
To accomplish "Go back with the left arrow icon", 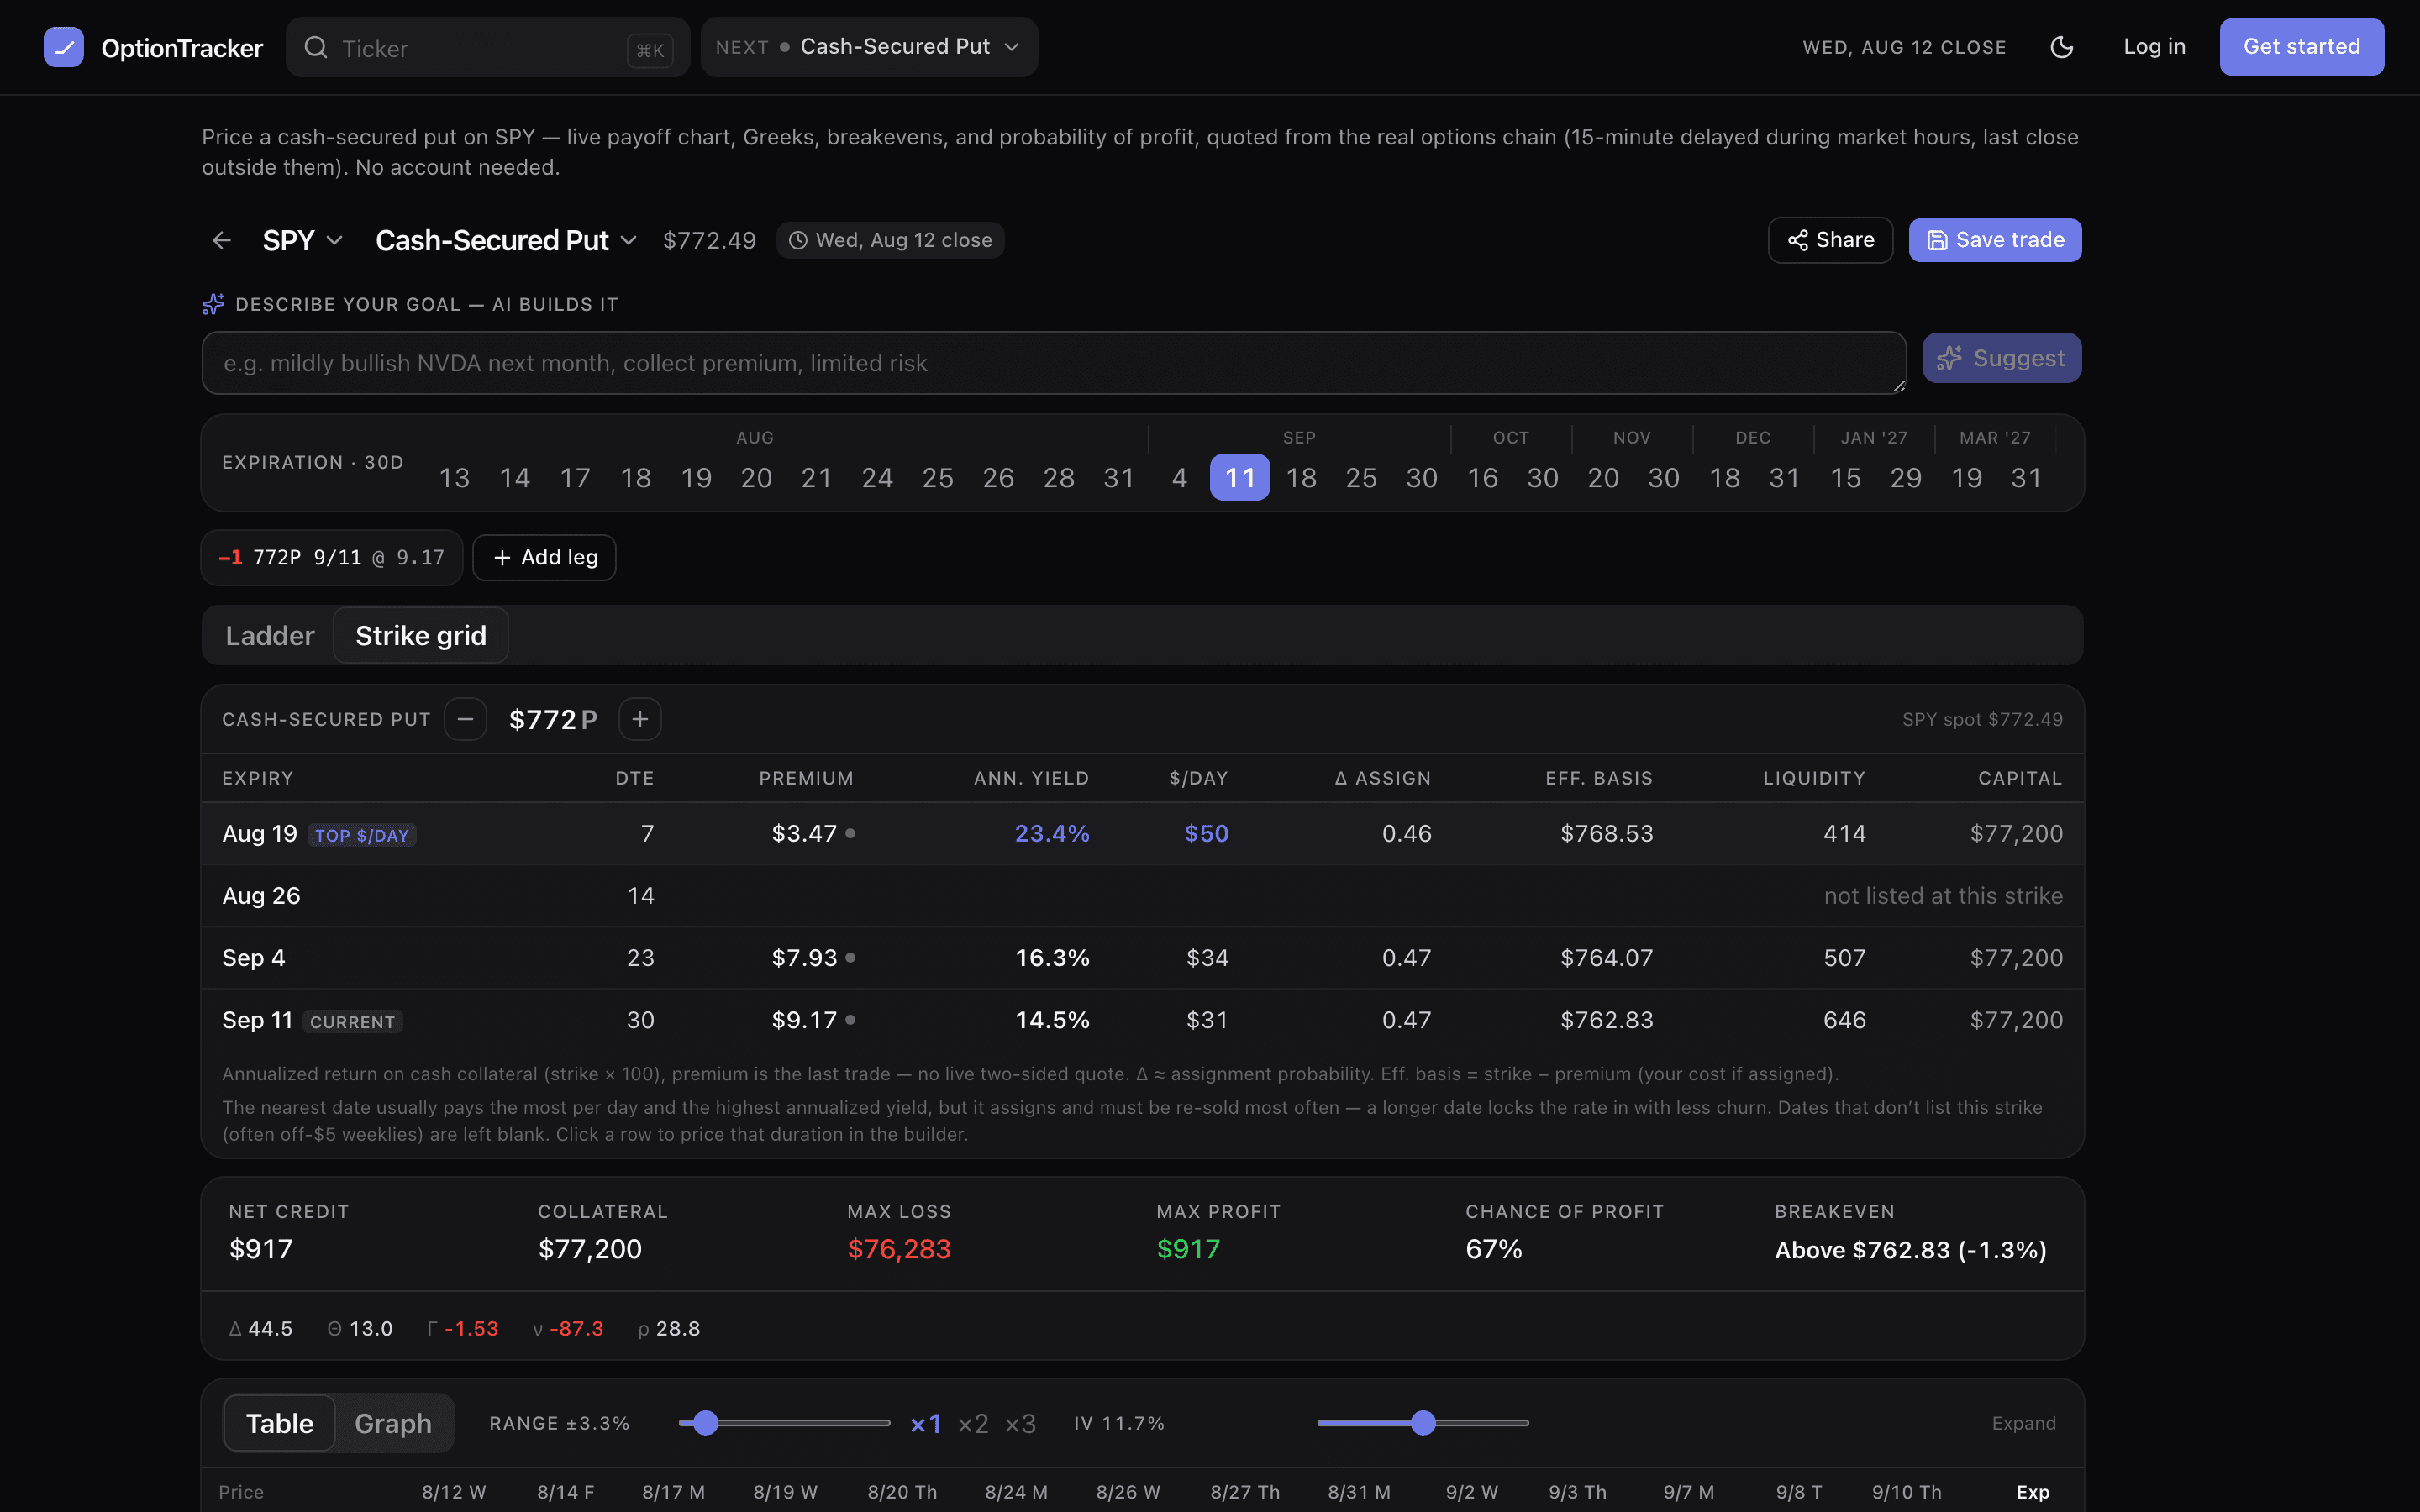I will point(221,240).
